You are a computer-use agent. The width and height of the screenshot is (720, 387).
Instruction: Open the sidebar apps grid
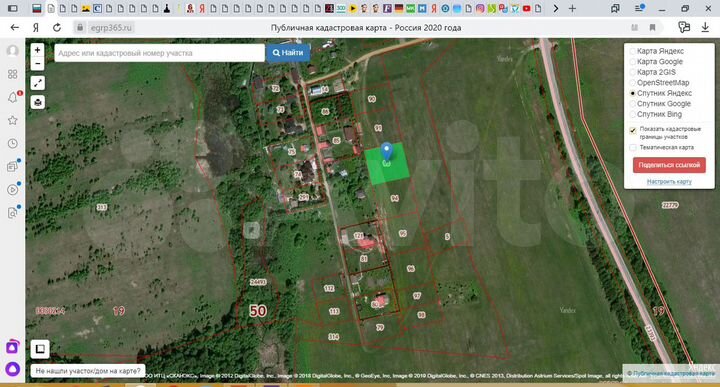[x=13, y=74]
